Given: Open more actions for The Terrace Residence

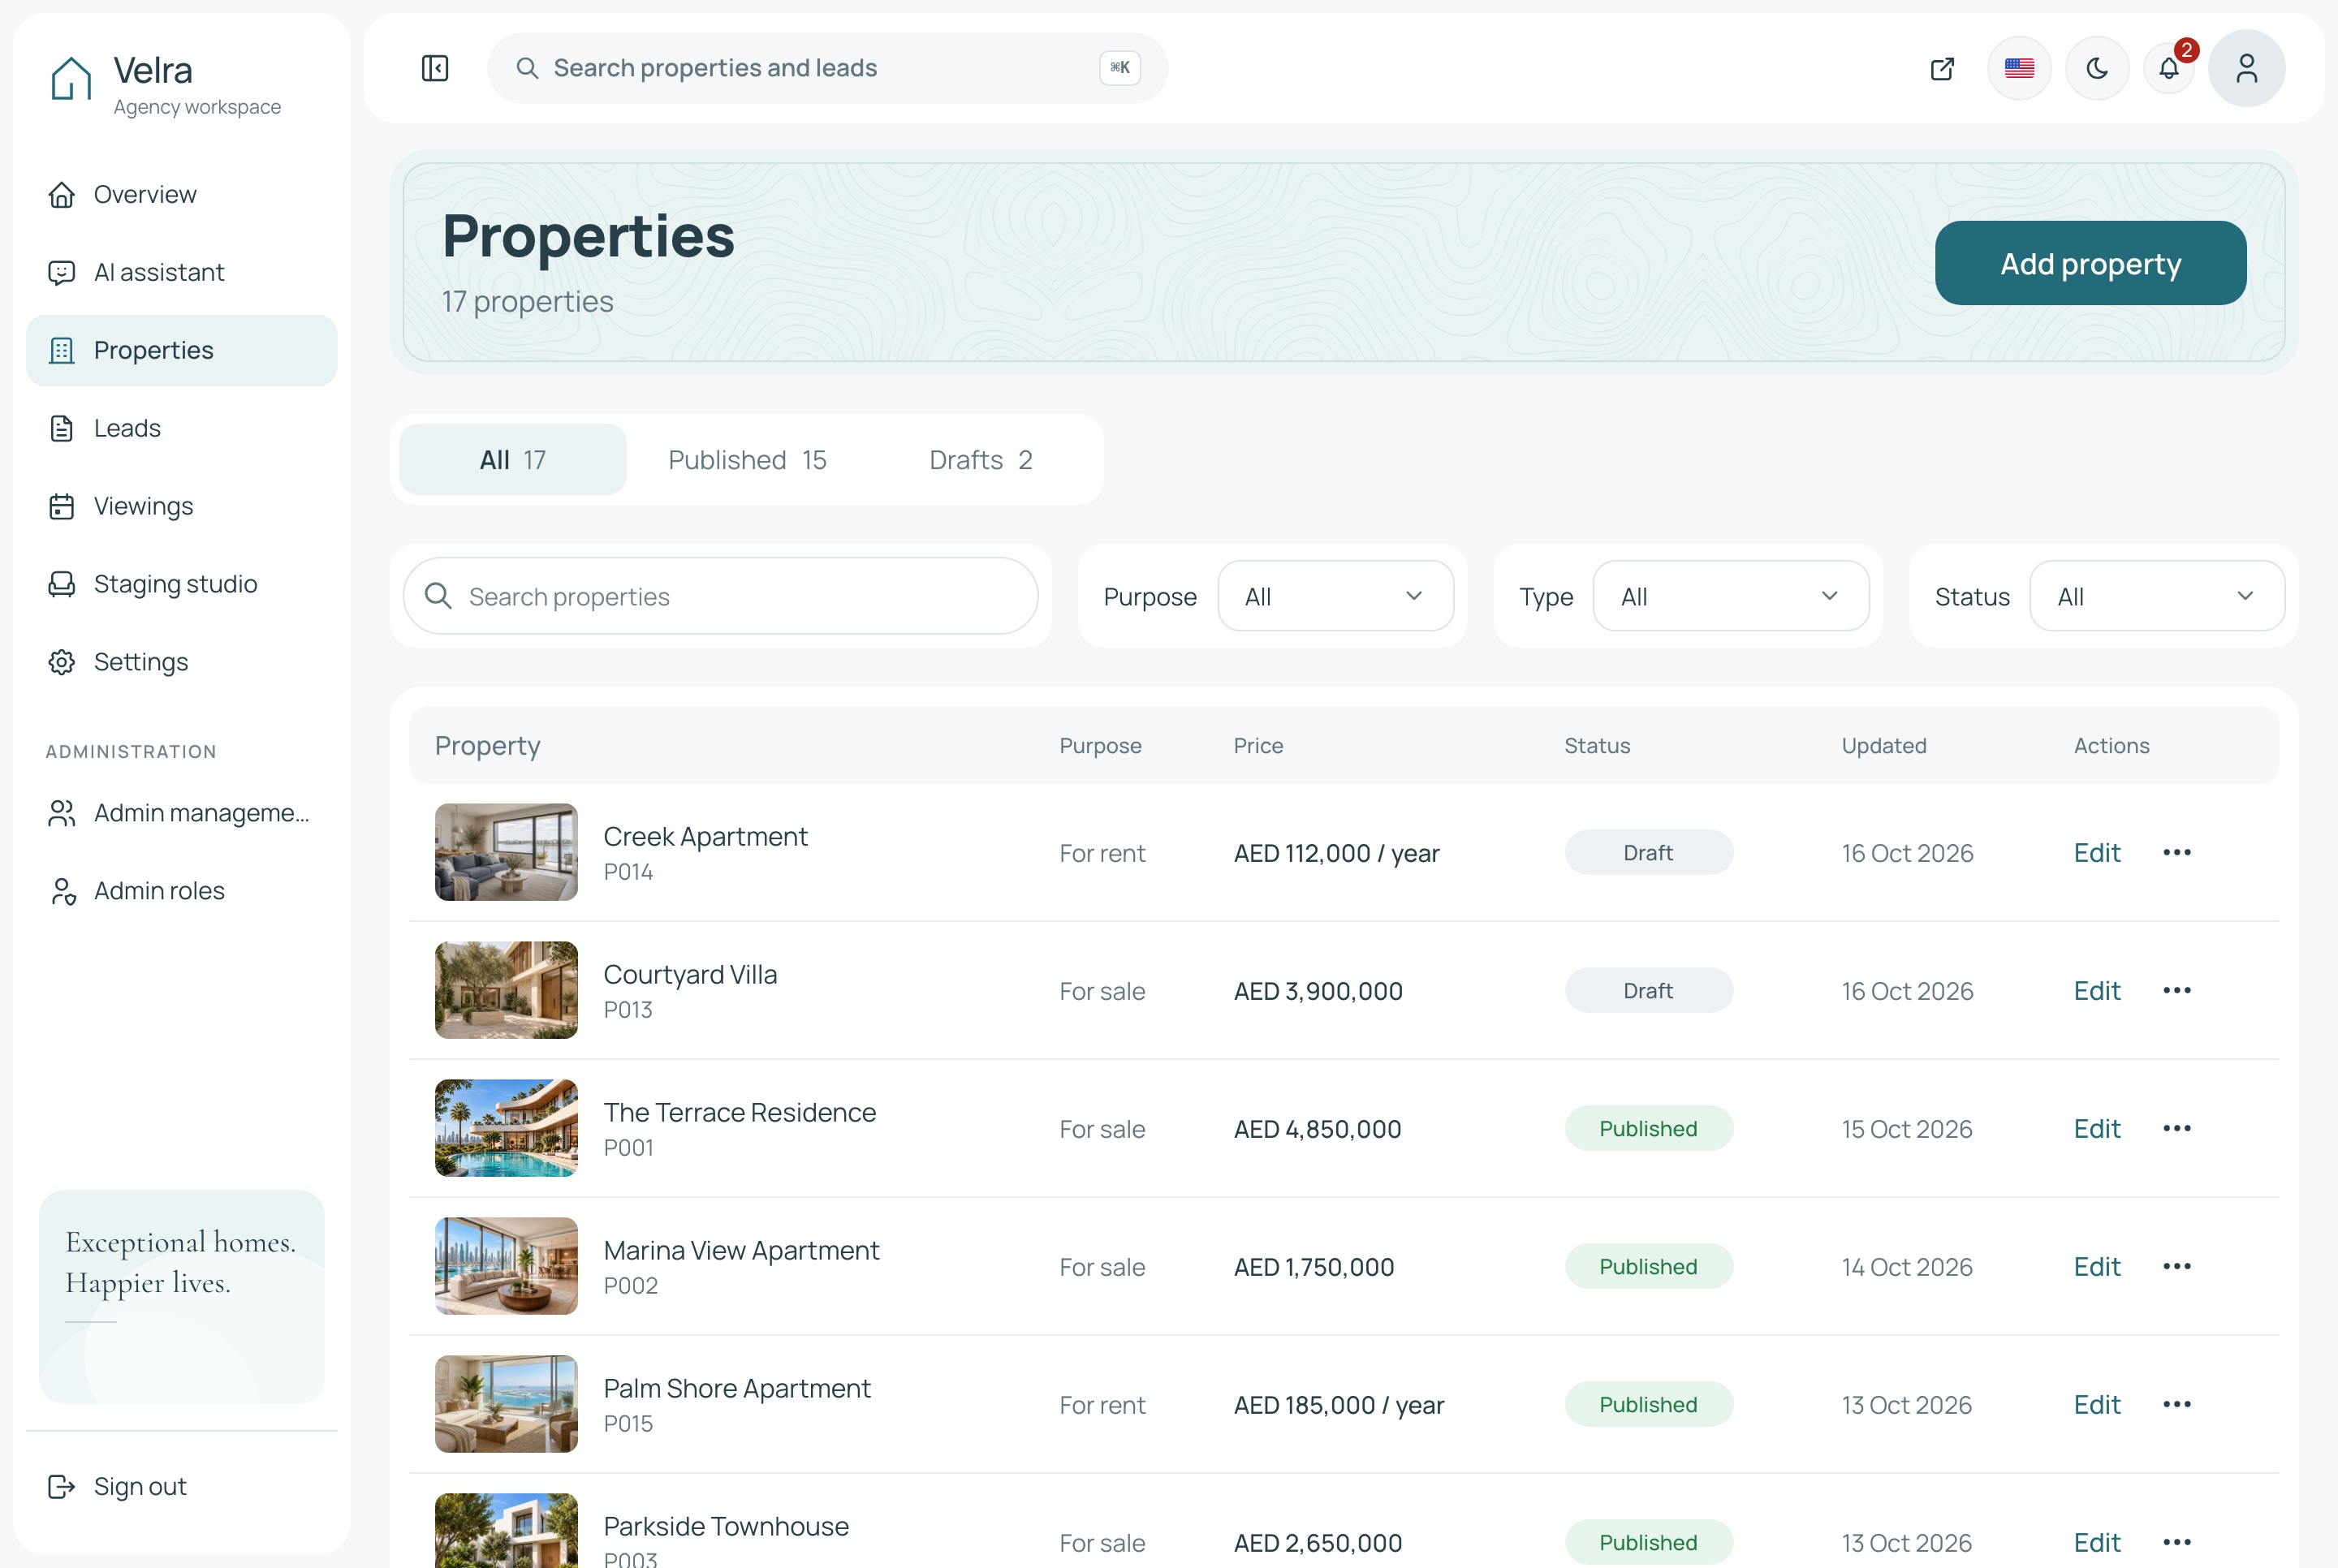Looking at the screenshot, I should coord(2177,1129).
